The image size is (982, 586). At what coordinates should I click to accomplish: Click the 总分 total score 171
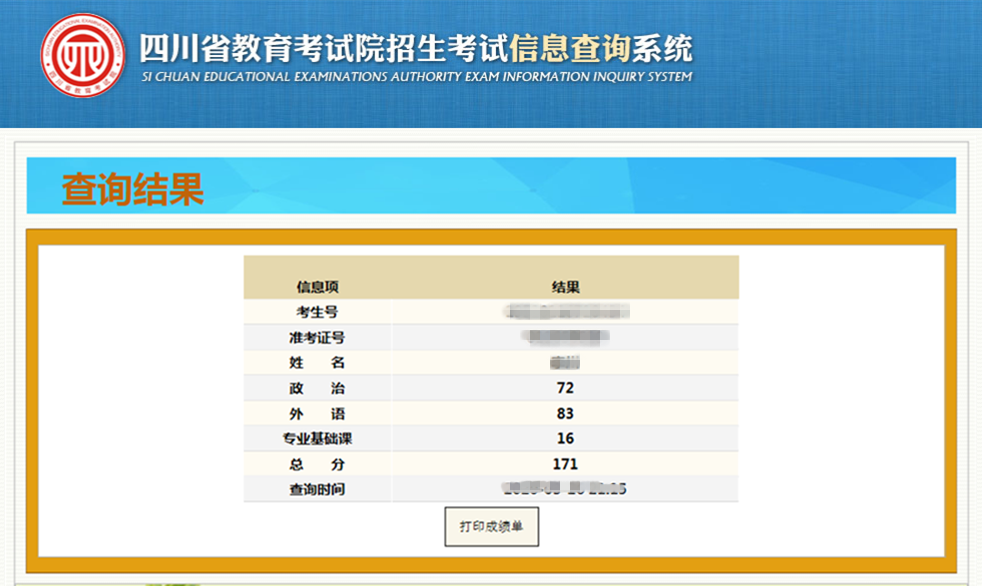coord(564,464)
